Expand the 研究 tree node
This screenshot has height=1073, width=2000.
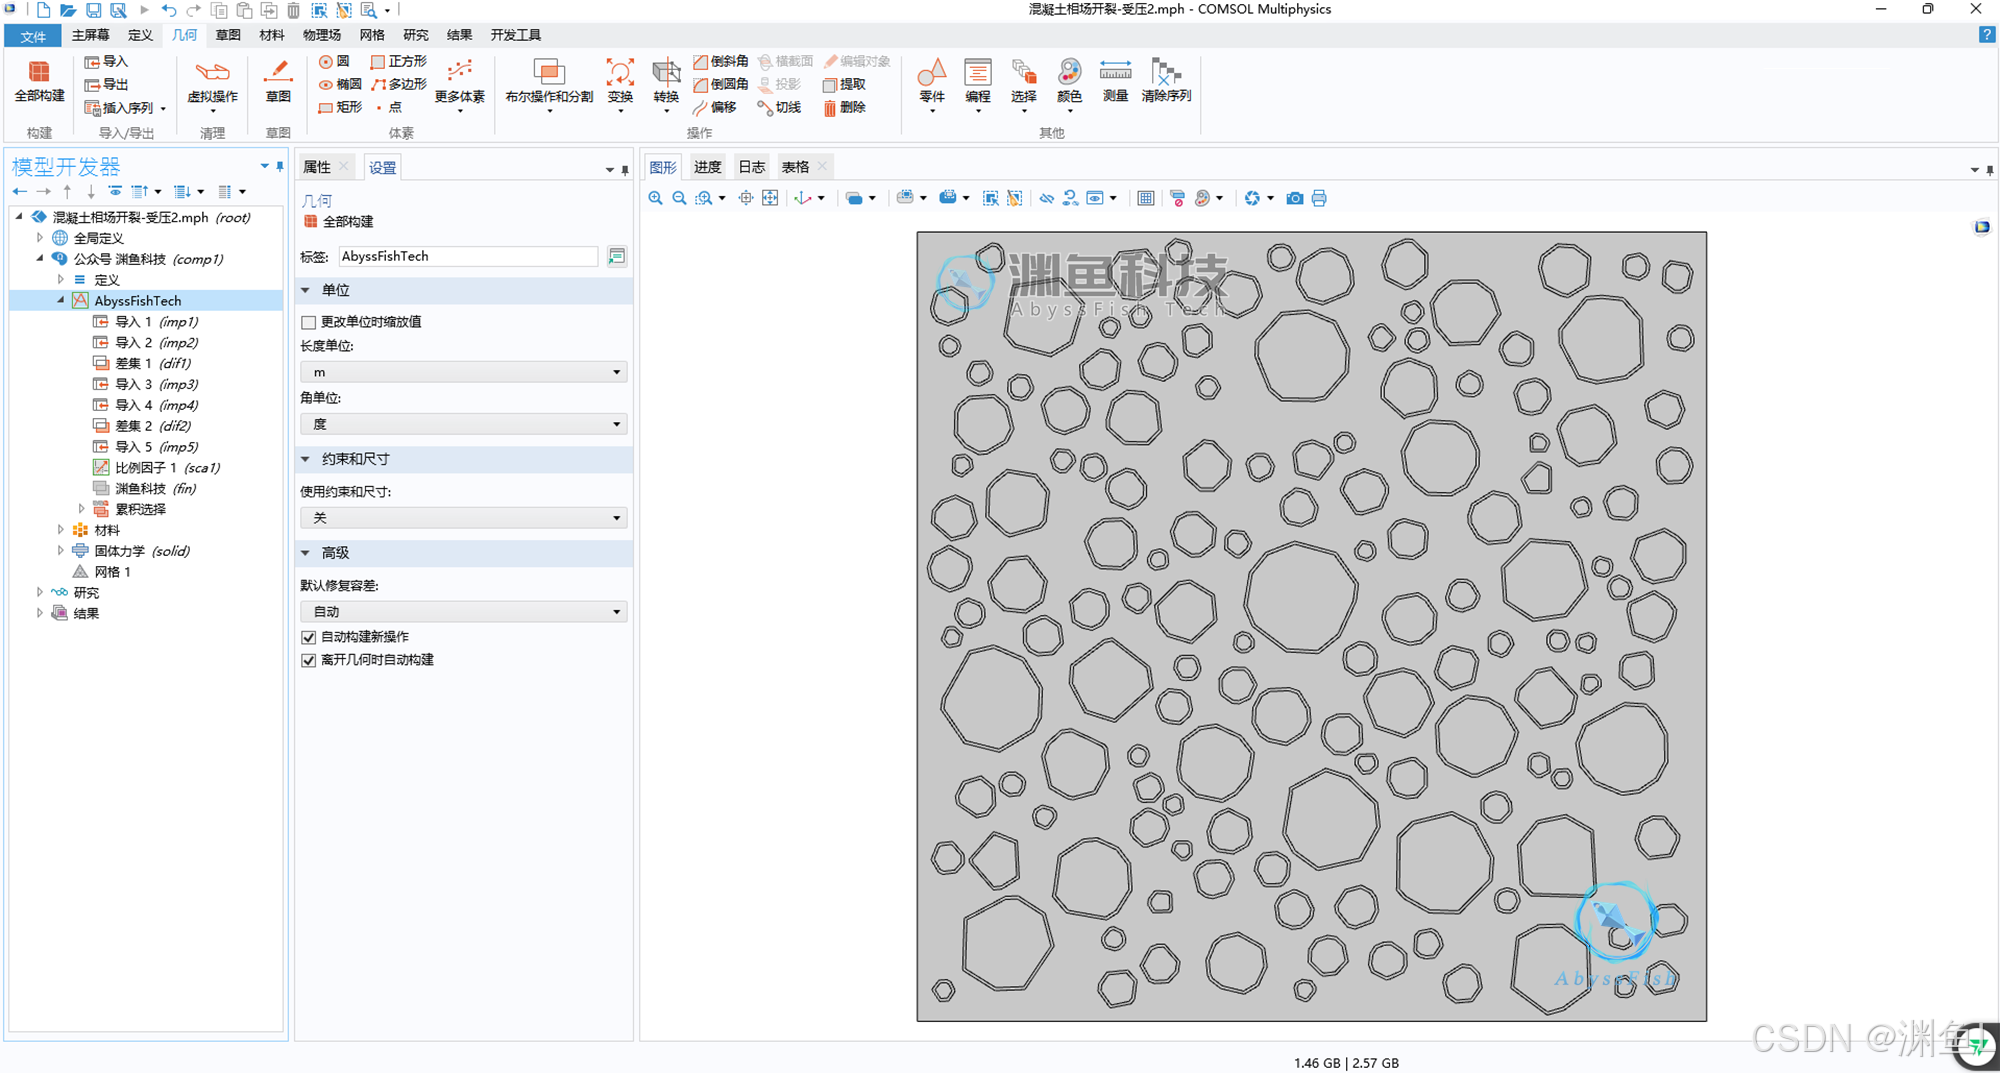(x=40, y=592)
